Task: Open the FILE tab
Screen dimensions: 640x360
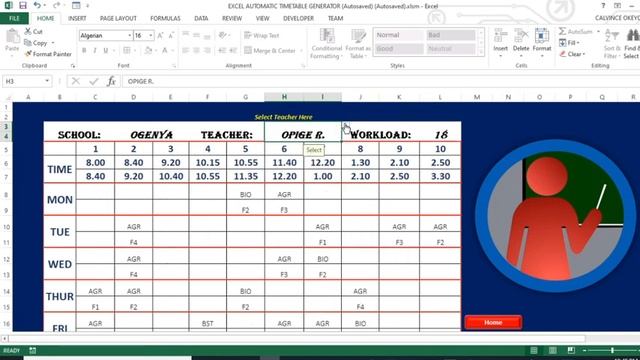Action: pyautogui.click(x=14, y=18)
